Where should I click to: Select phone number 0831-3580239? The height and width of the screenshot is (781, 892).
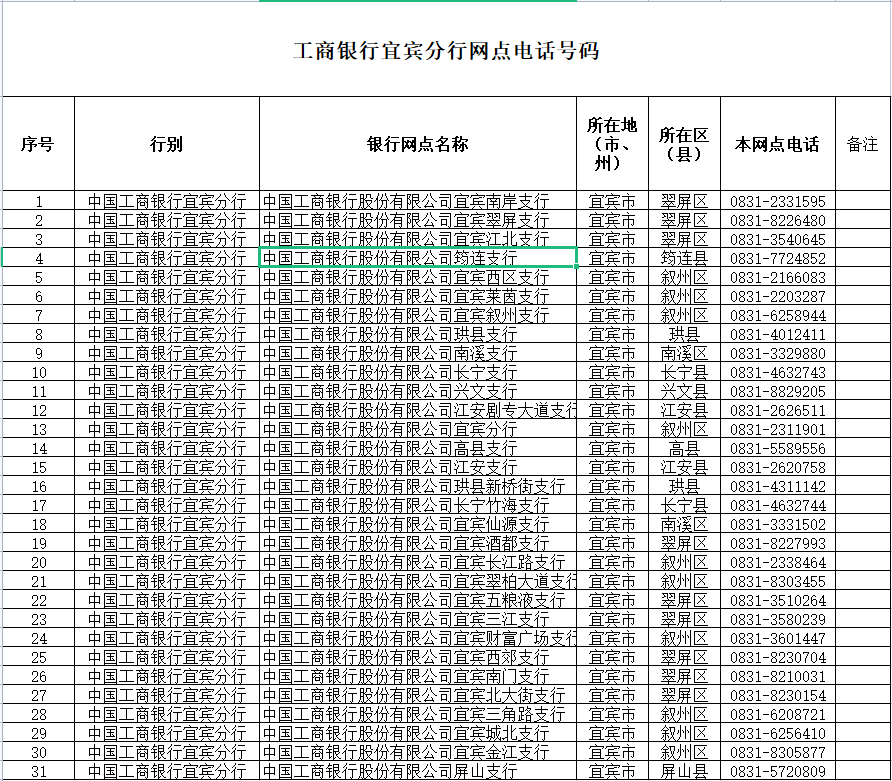coord(778,619)
